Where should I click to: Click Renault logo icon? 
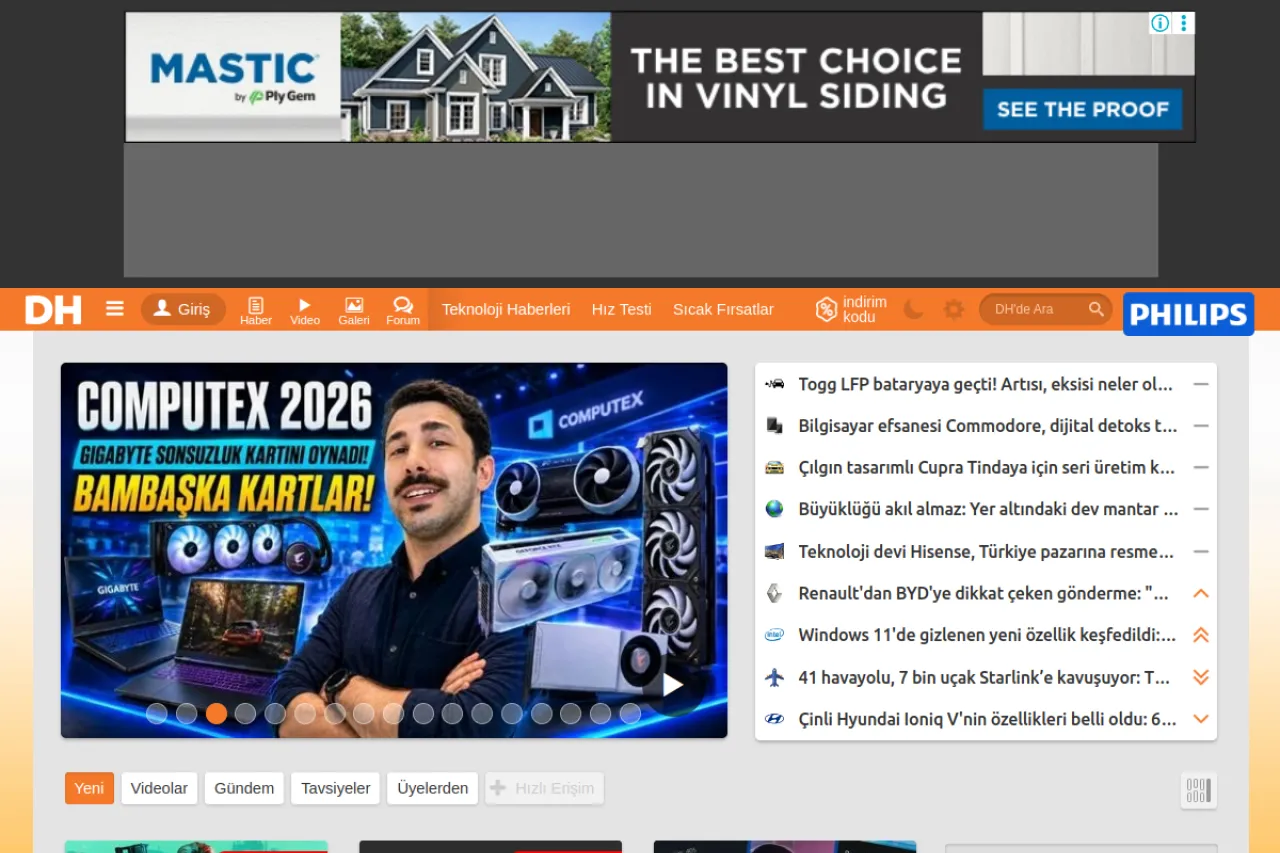774,594
